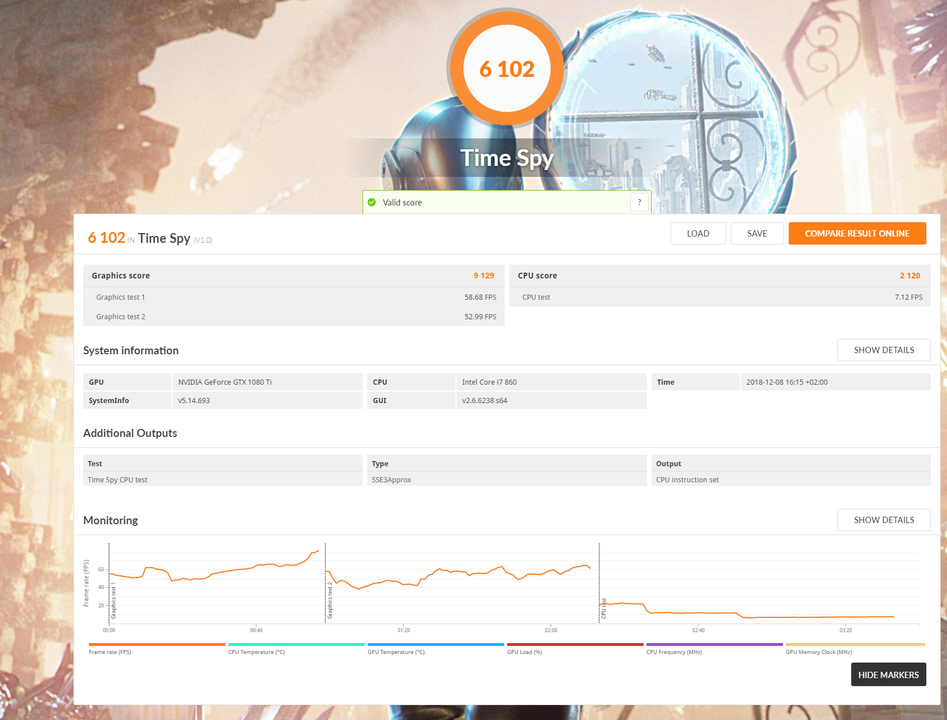Screen dimensions: 947x720
Task: Click the SSE3Approx type cell
Action: pos(507,480)
